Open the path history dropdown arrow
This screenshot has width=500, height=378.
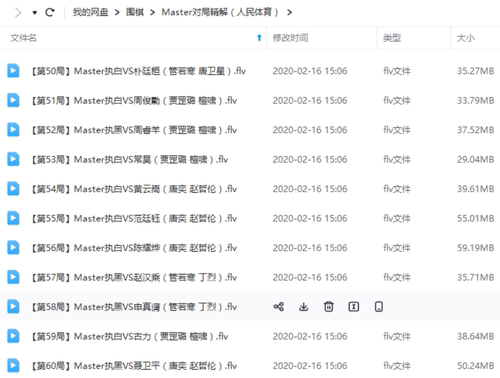[x=35, y=13]
